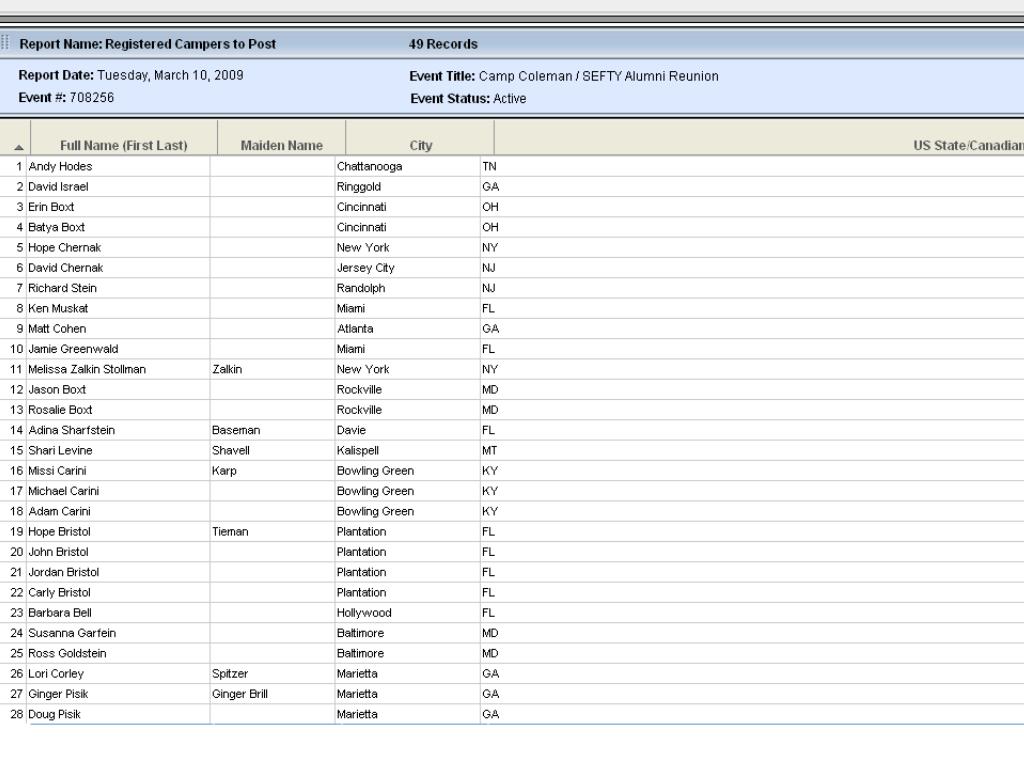Click the name Adina Sharfstein
Image resolution: width=1024 pixels, height=768 pixels.
tap(72, 430)
